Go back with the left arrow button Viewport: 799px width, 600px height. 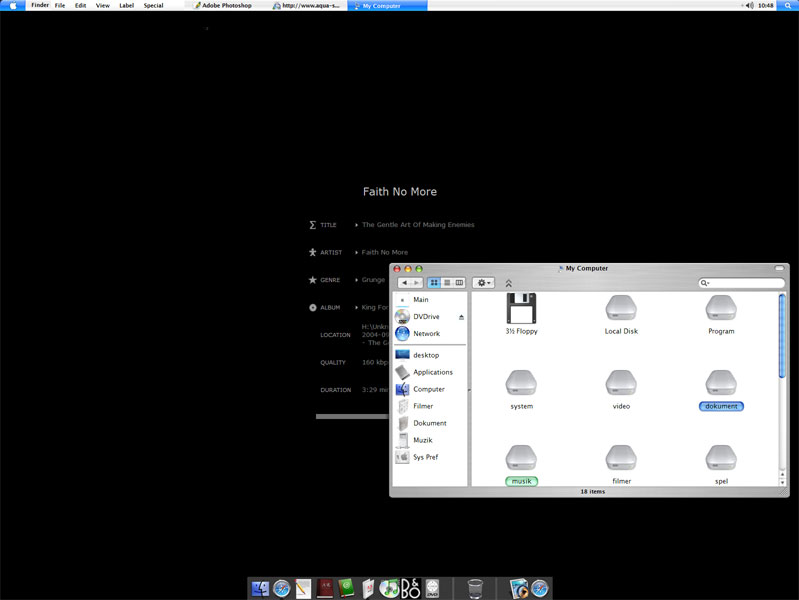tap(404, 283)
